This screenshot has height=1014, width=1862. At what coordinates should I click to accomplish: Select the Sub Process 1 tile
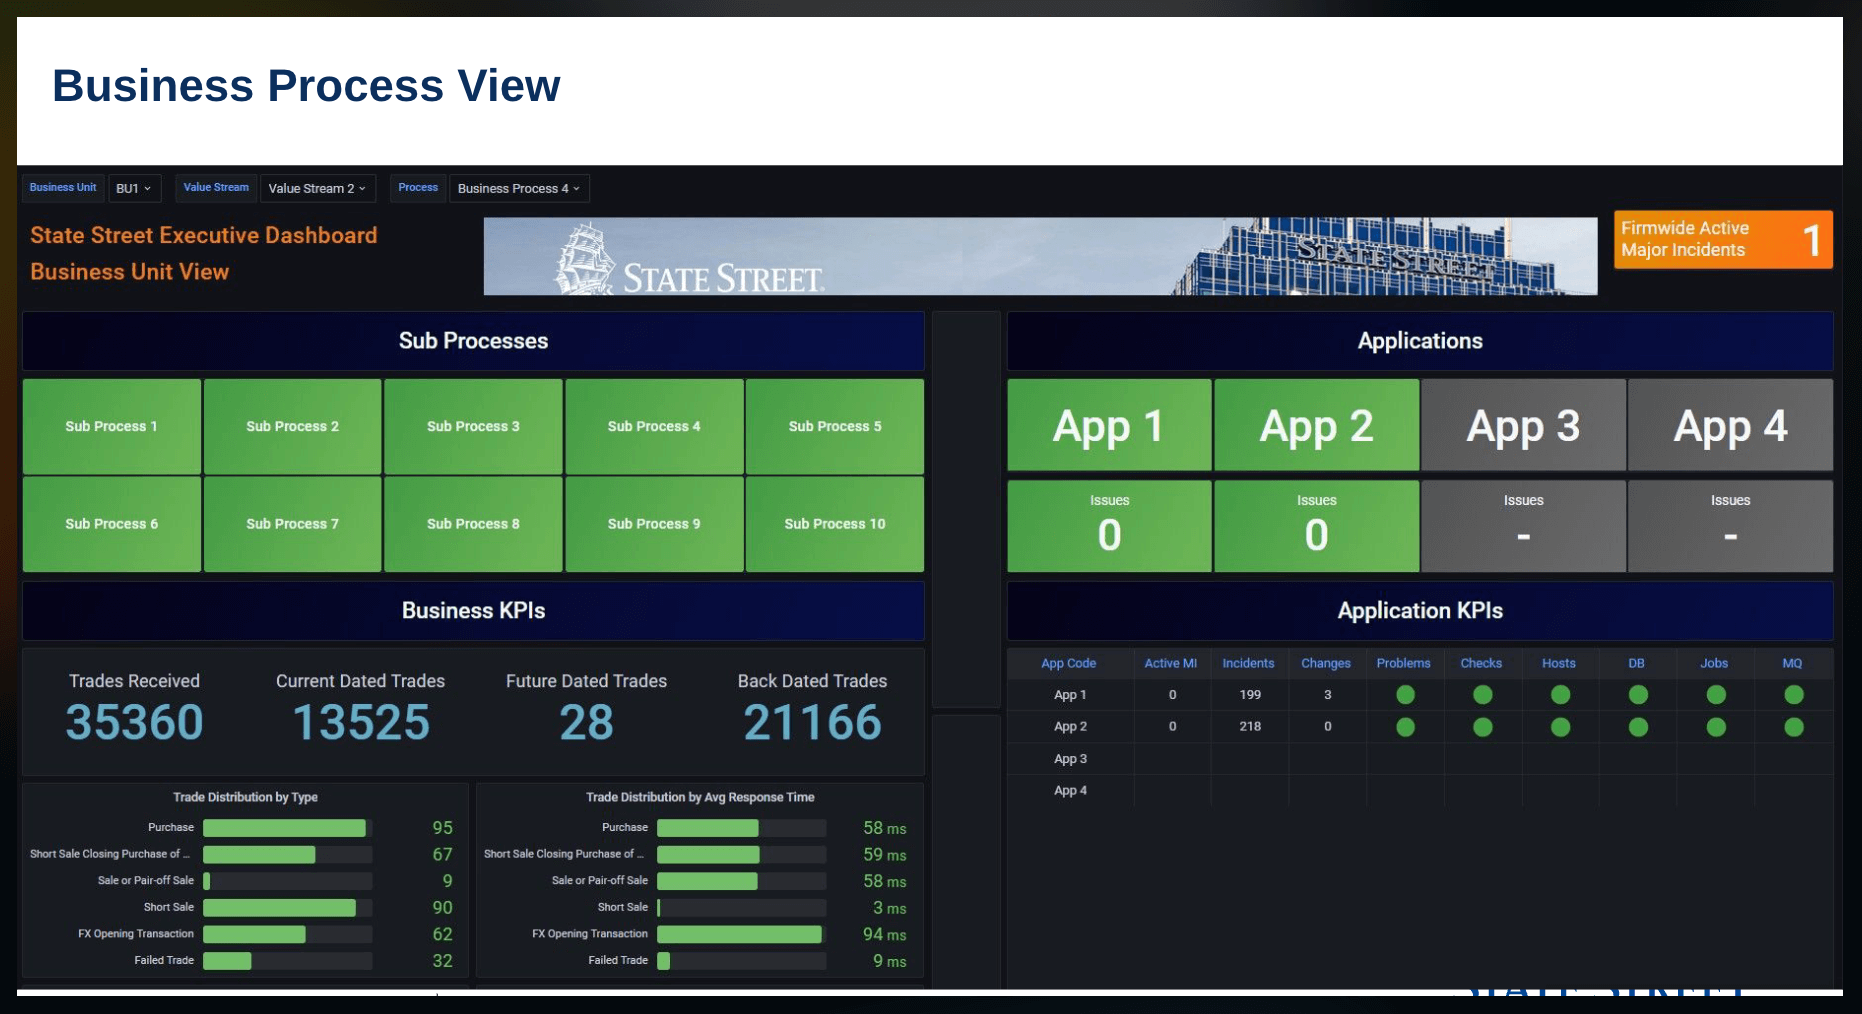point(112,426)
